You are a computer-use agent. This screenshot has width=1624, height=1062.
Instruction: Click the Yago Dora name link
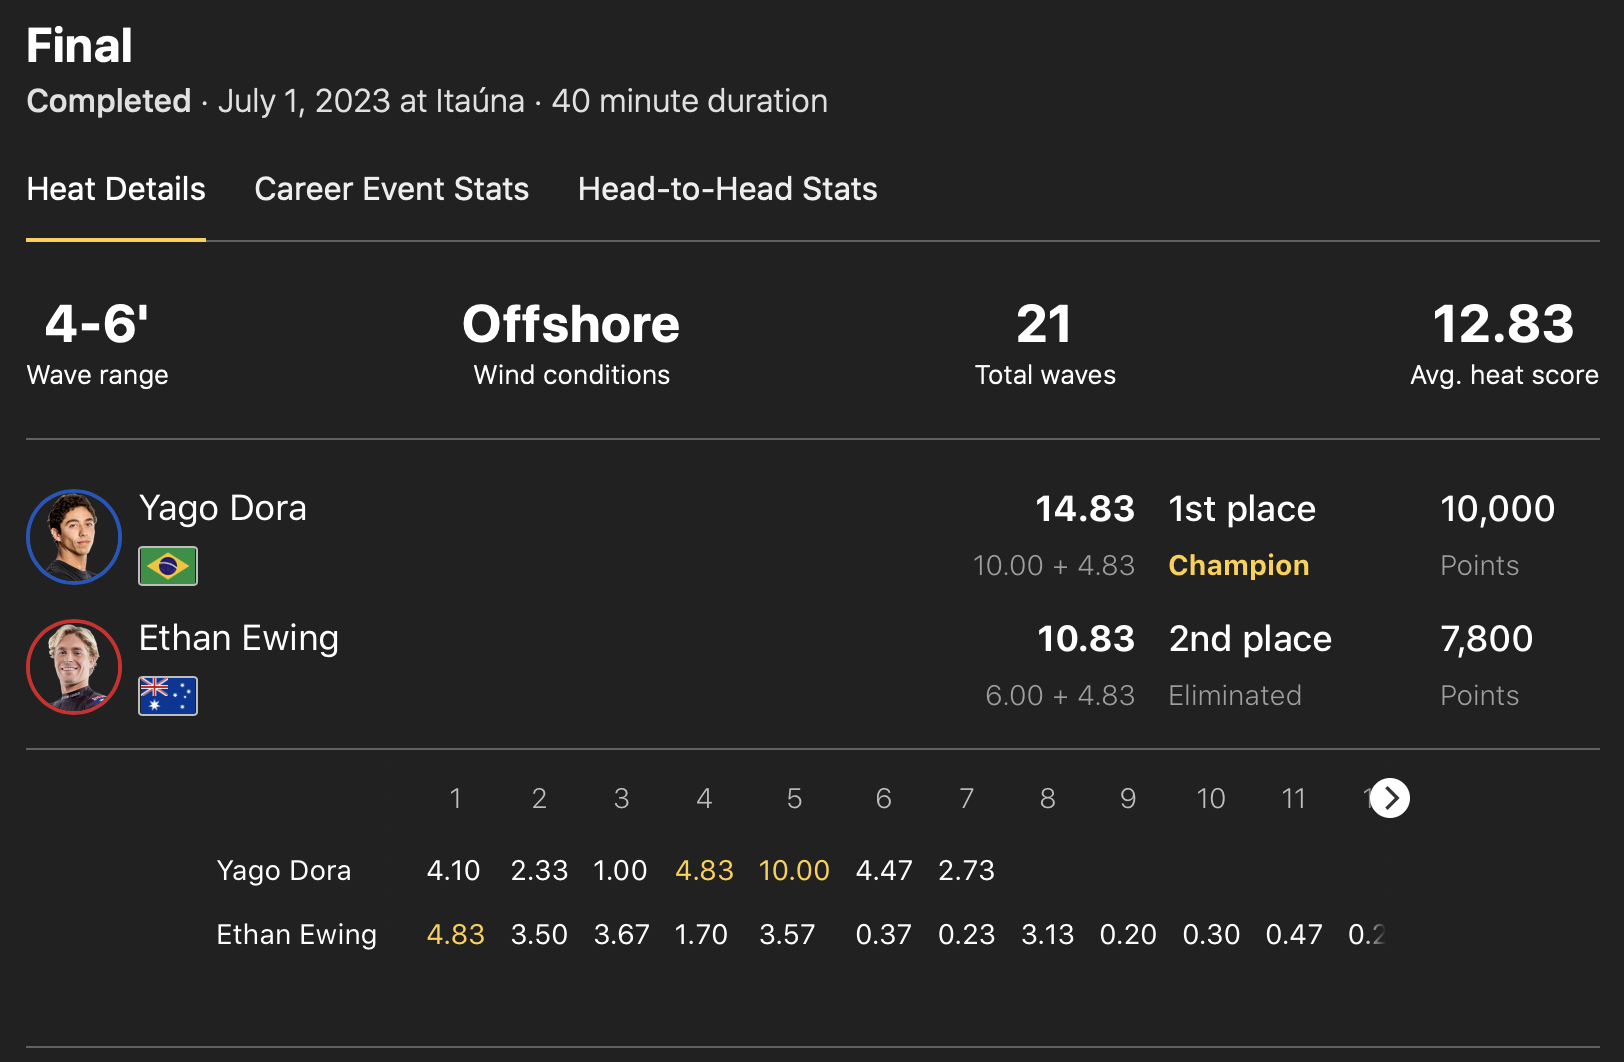222,508
